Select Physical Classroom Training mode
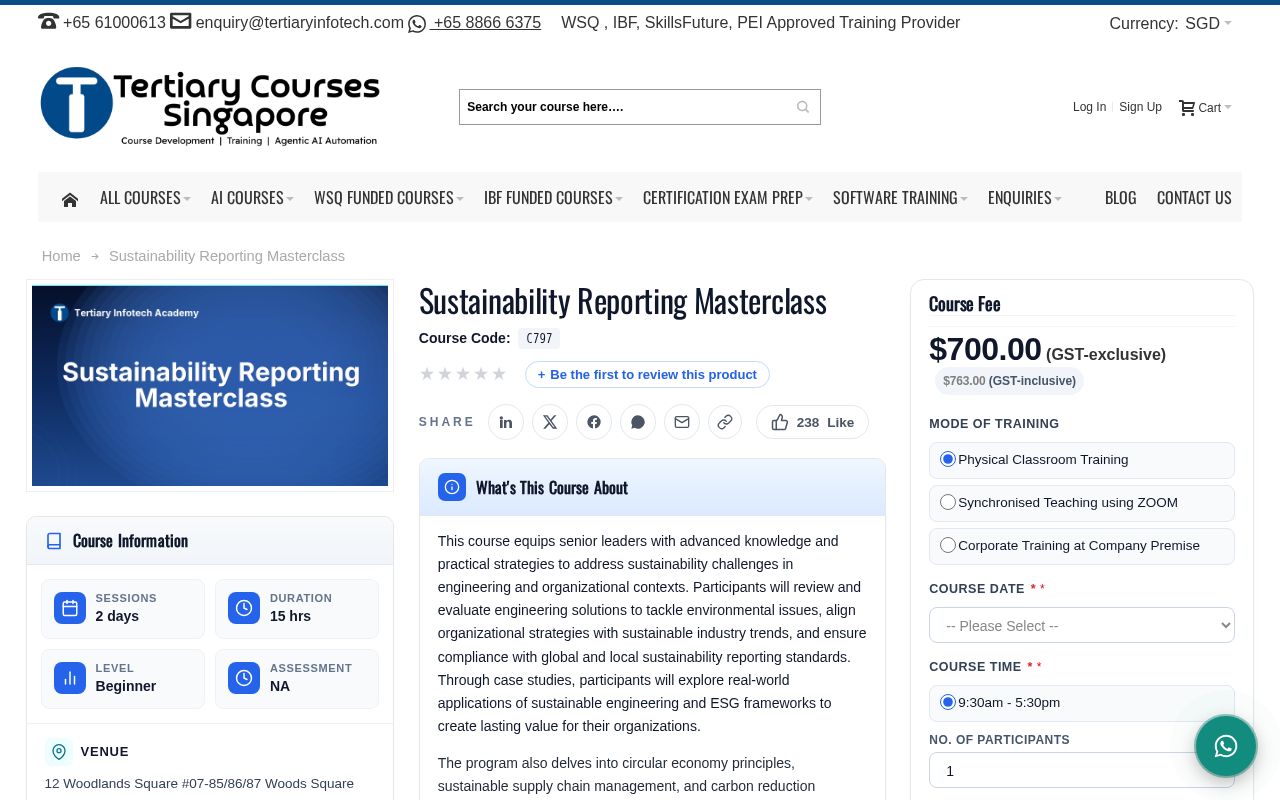 [x=948, y=459]
